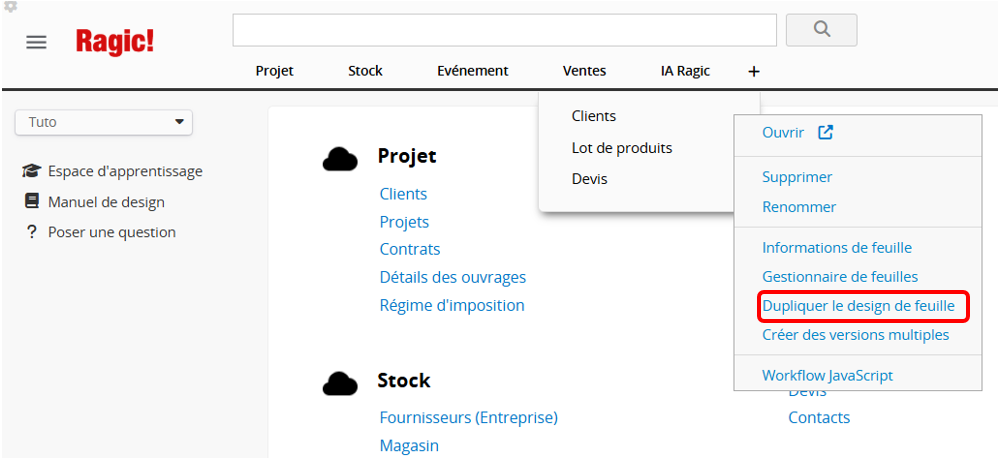Choose Supprimer from the context menu

[x=797, y=177]
